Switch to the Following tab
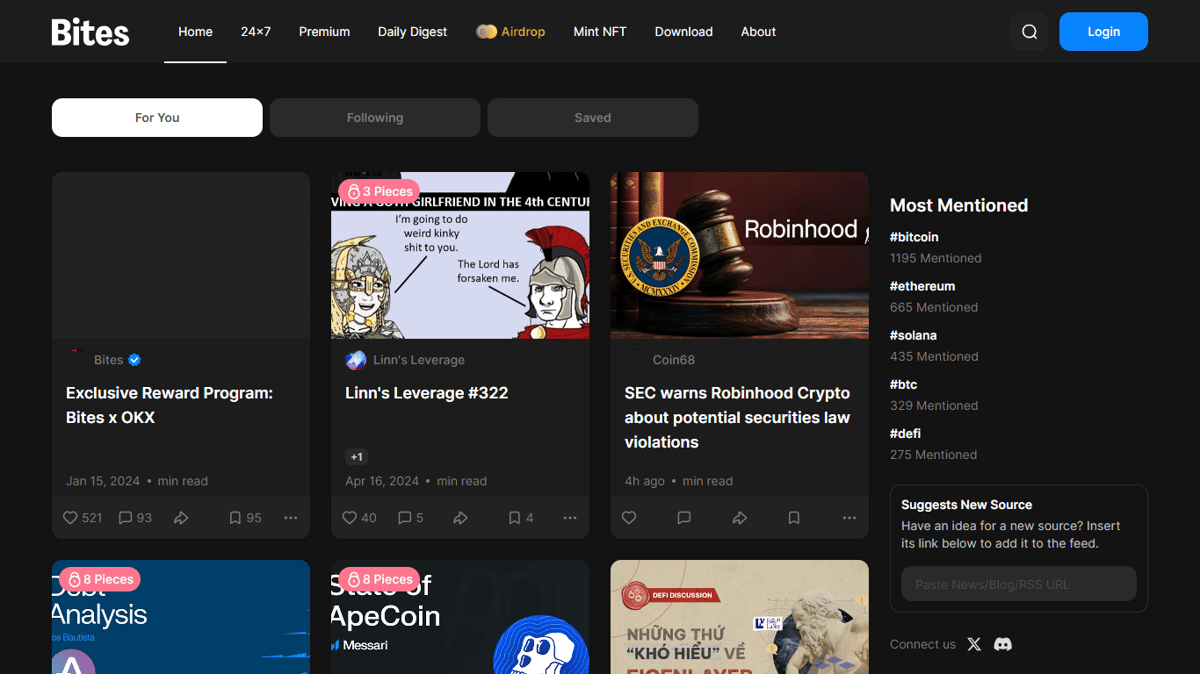The width and height of the screenshot is (1200, 674). click(375, 117)
